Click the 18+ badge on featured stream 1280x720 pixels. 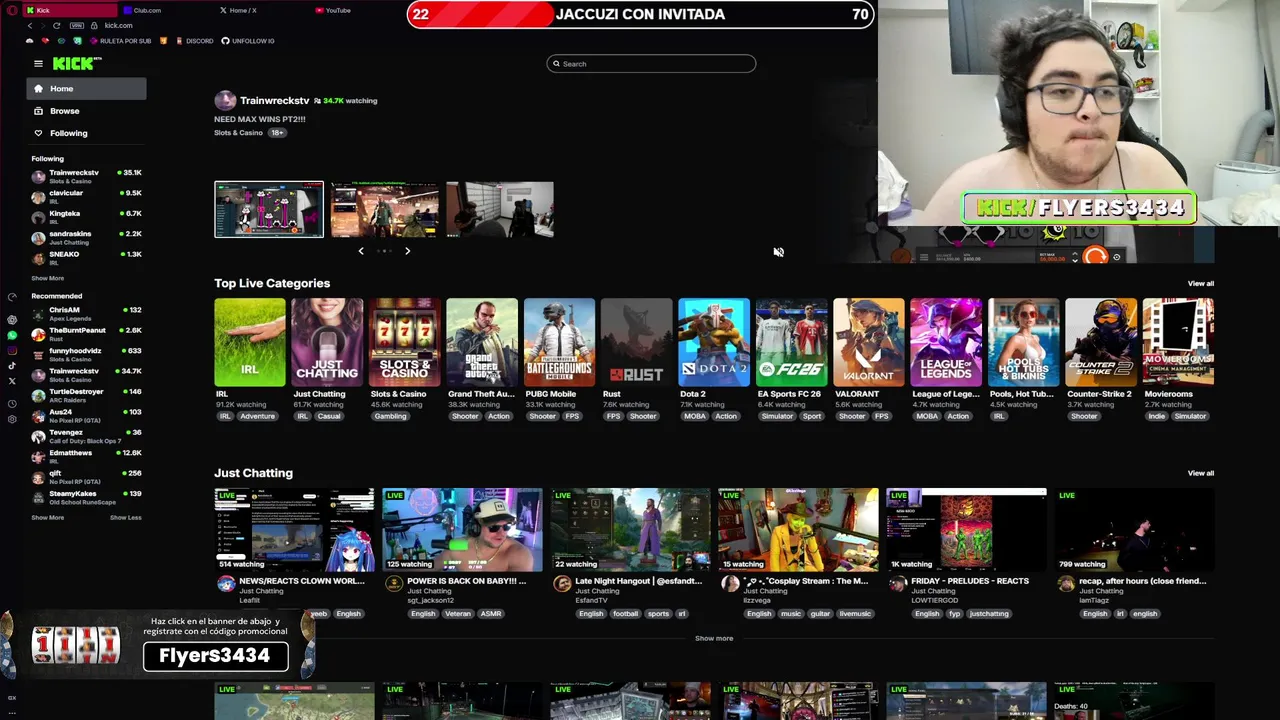point(277,133)
